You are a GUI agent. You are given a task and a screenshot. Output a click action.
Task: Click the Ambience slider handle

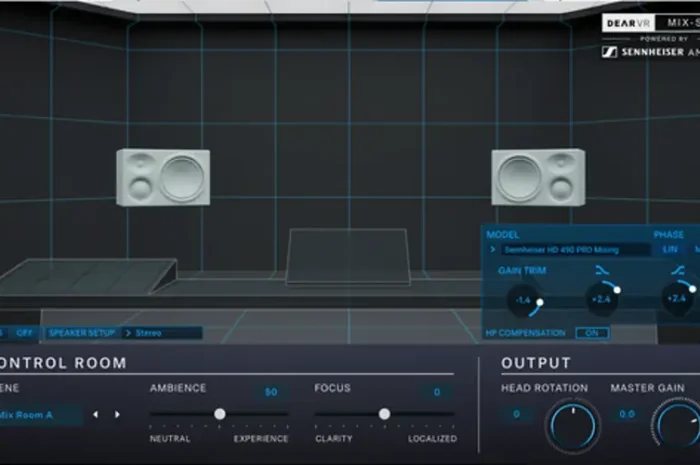click(x=220, y=414)
